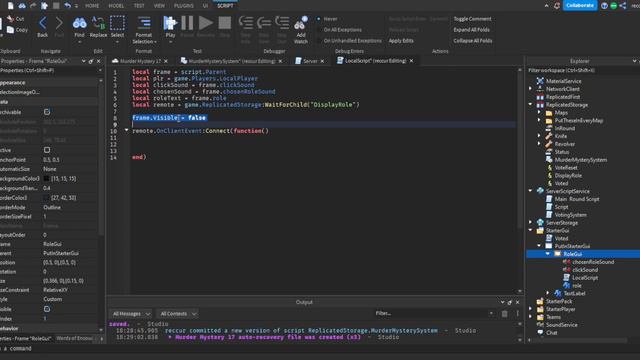The height and width of the screenshot is (360, 640).
Task: Select ReplicatedFirst in Explorer
Action: pos(562,97)
